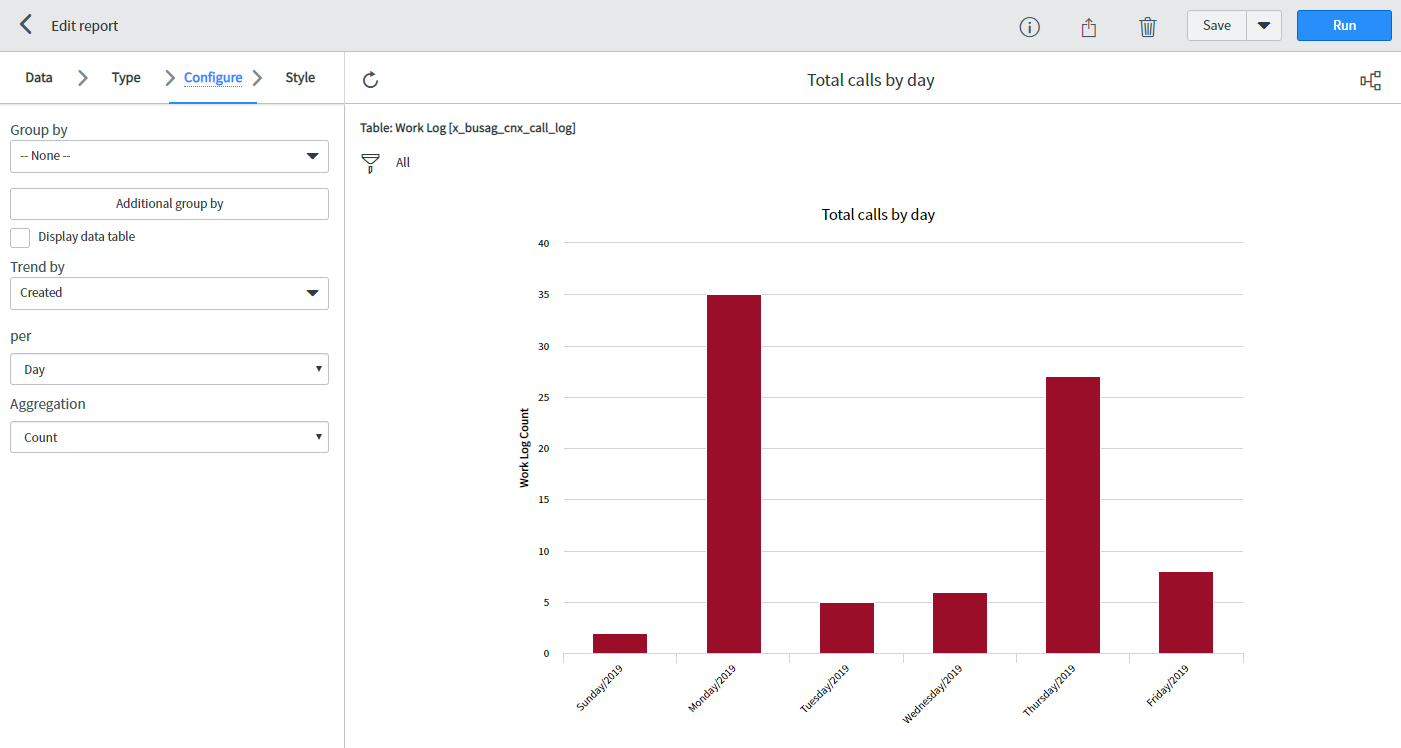Switch to the Data tab
The height and width of the screenshot is (748, 1401).
coord(39,78)
